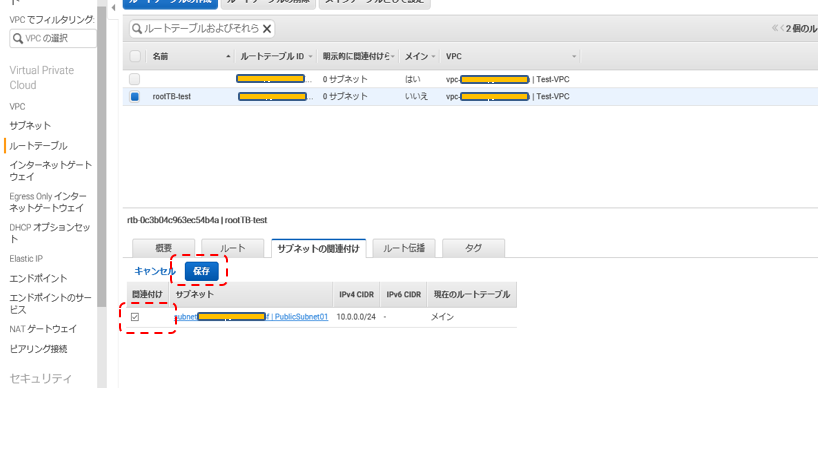The height and width of the screenshot is (460, 819).
Task: Click the magnifier icon in VPC filter box
Action: (17, 39)
